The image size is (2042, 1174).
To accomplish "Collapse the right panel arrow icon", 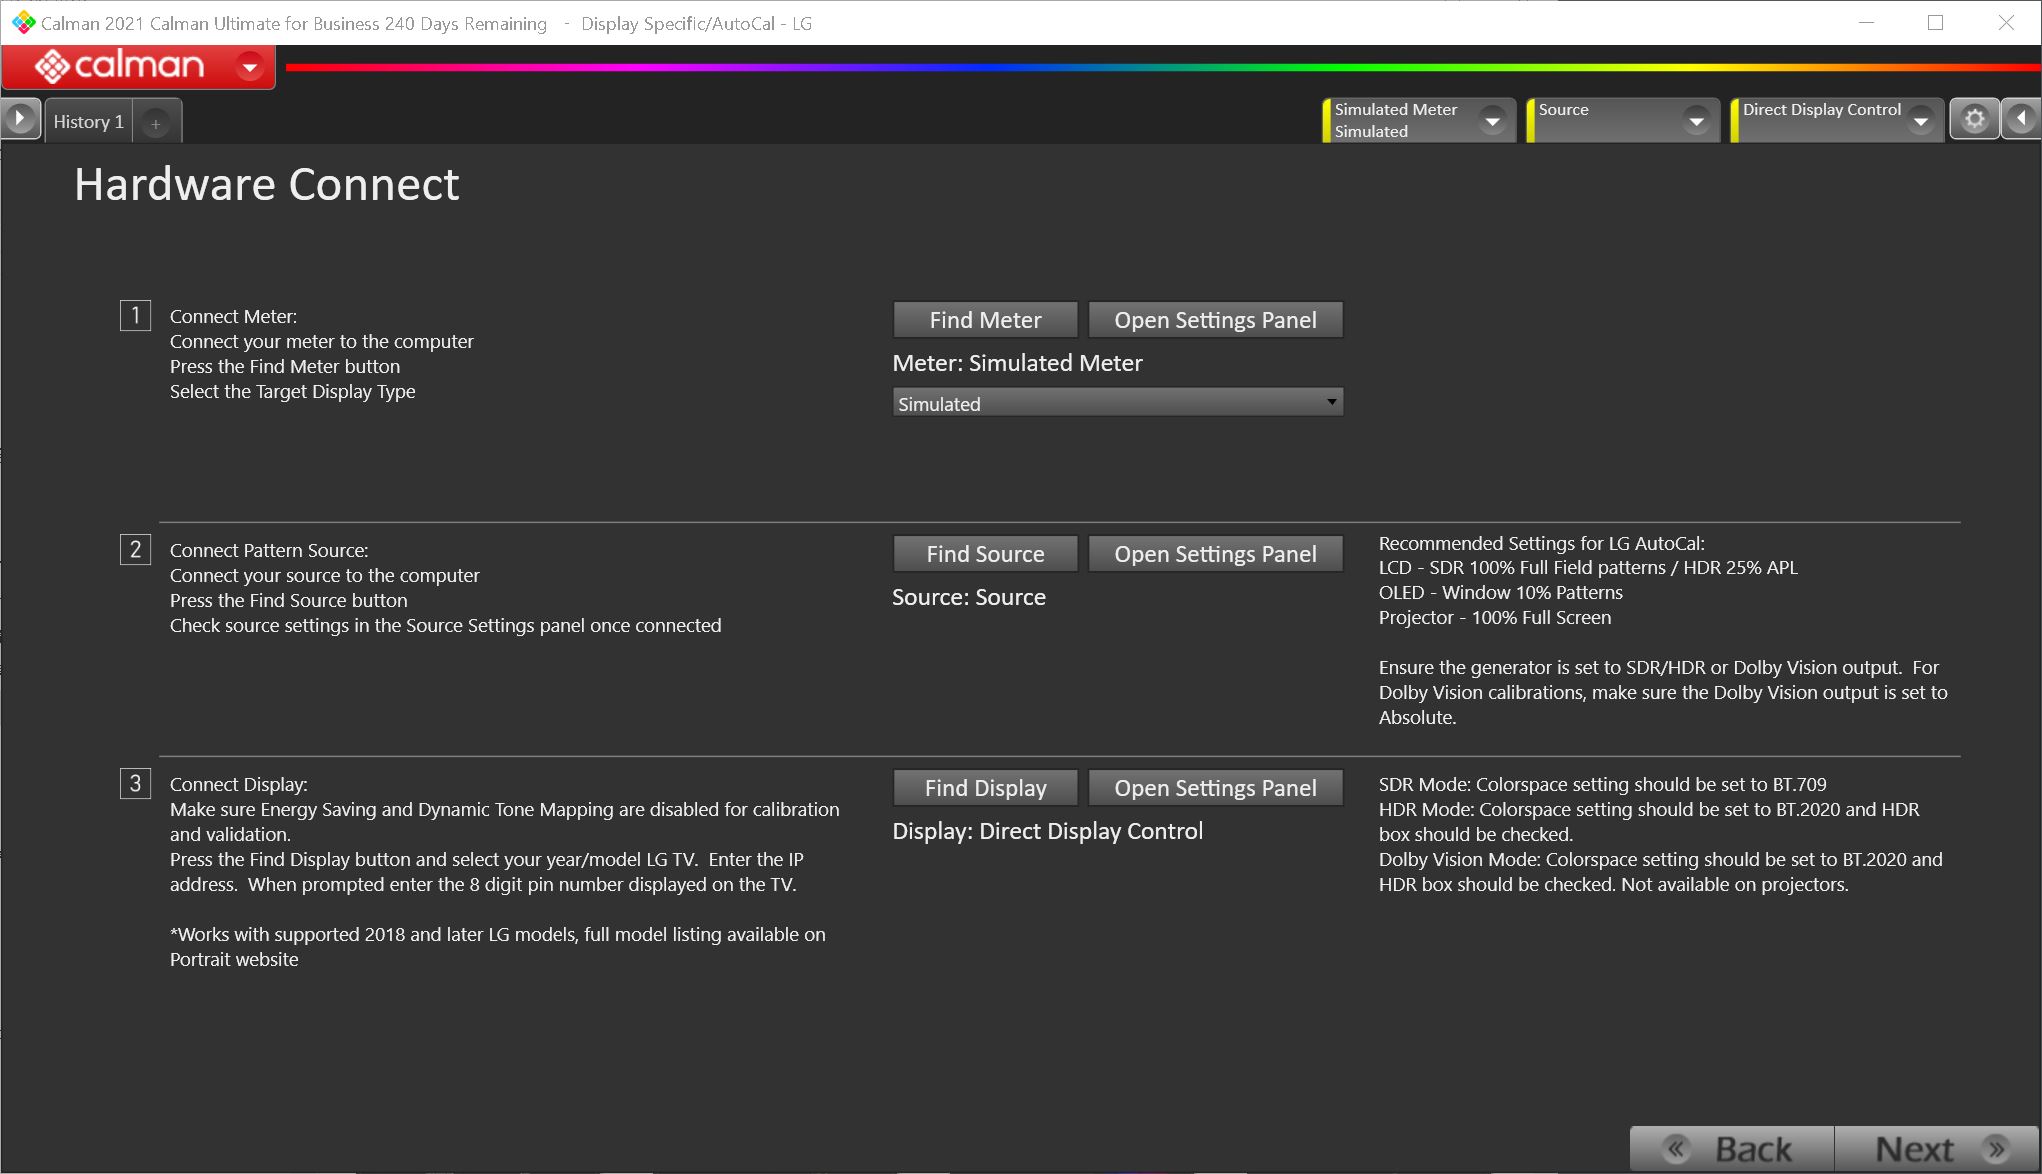I will 2021,120.
